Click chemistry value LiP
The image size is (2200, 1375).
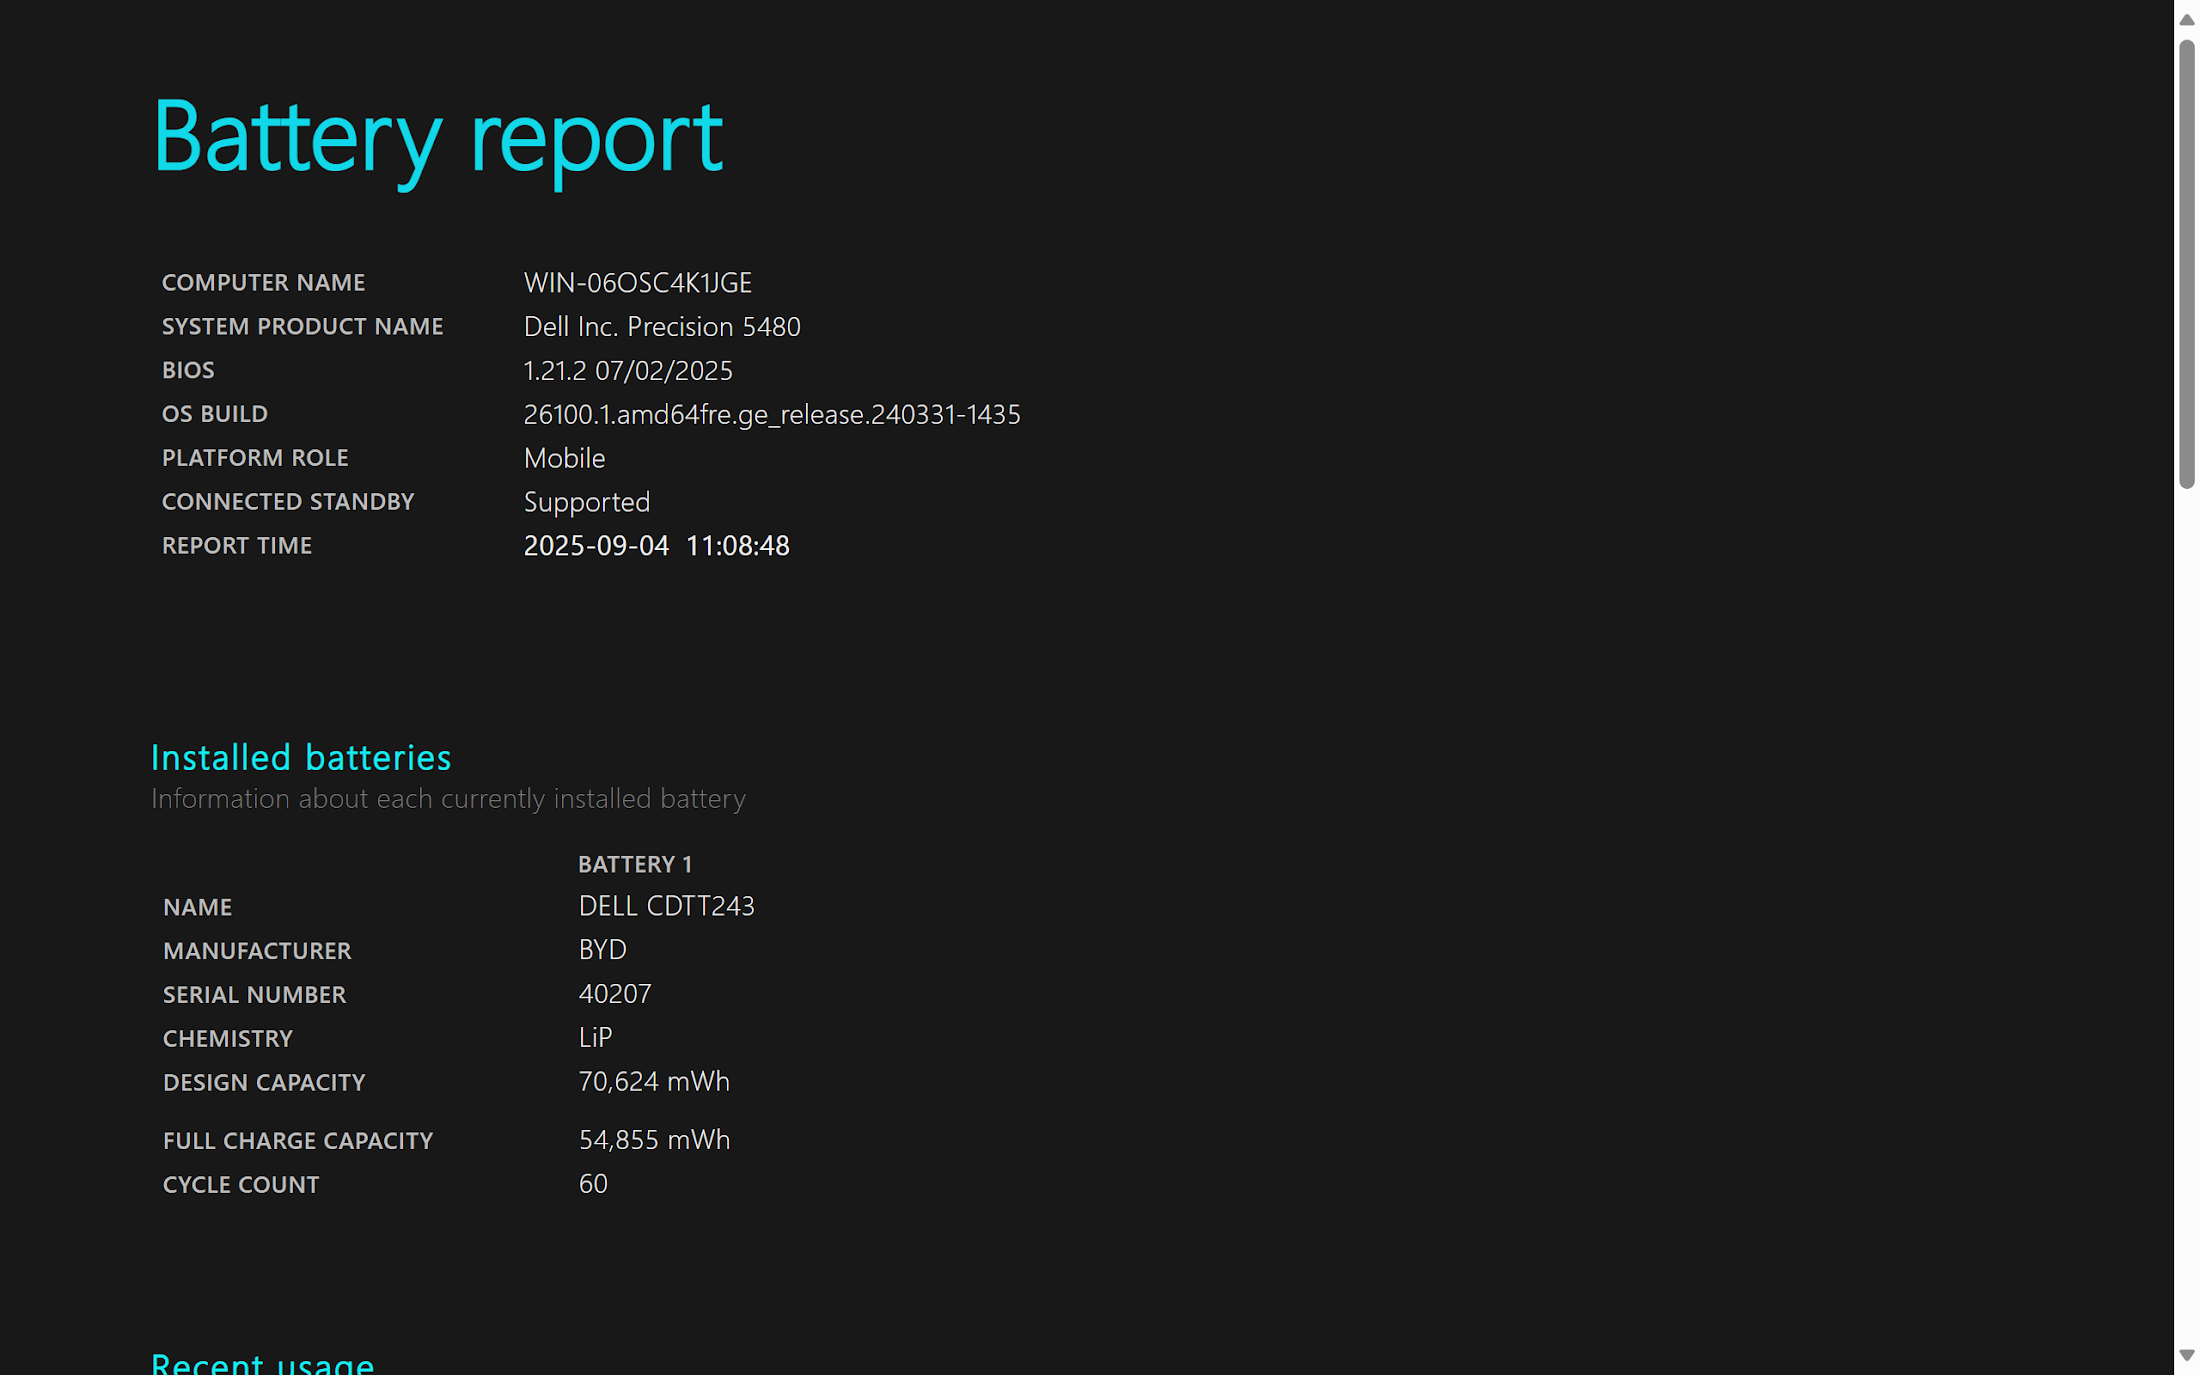[x=596, y=1039]
